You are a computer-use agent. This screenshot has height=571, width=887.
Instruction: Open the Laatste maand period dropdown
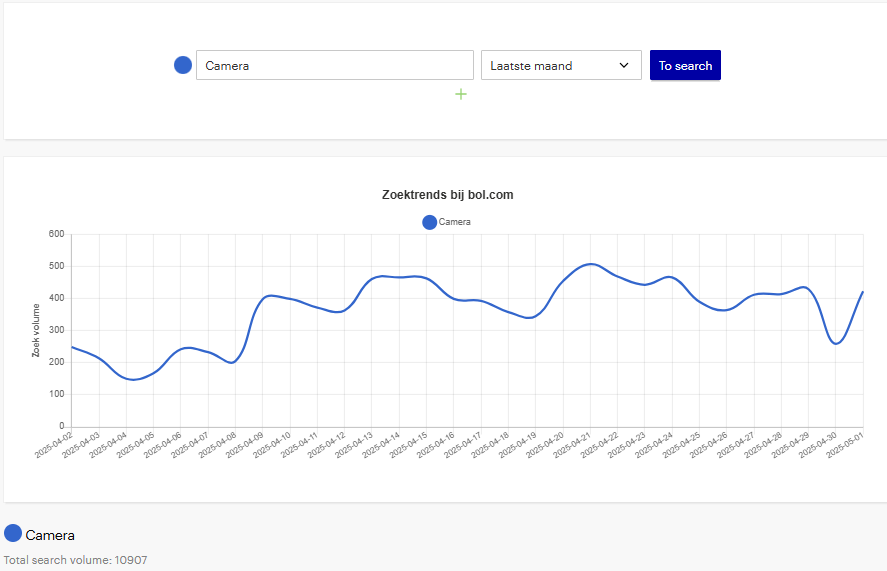[561, 65]
